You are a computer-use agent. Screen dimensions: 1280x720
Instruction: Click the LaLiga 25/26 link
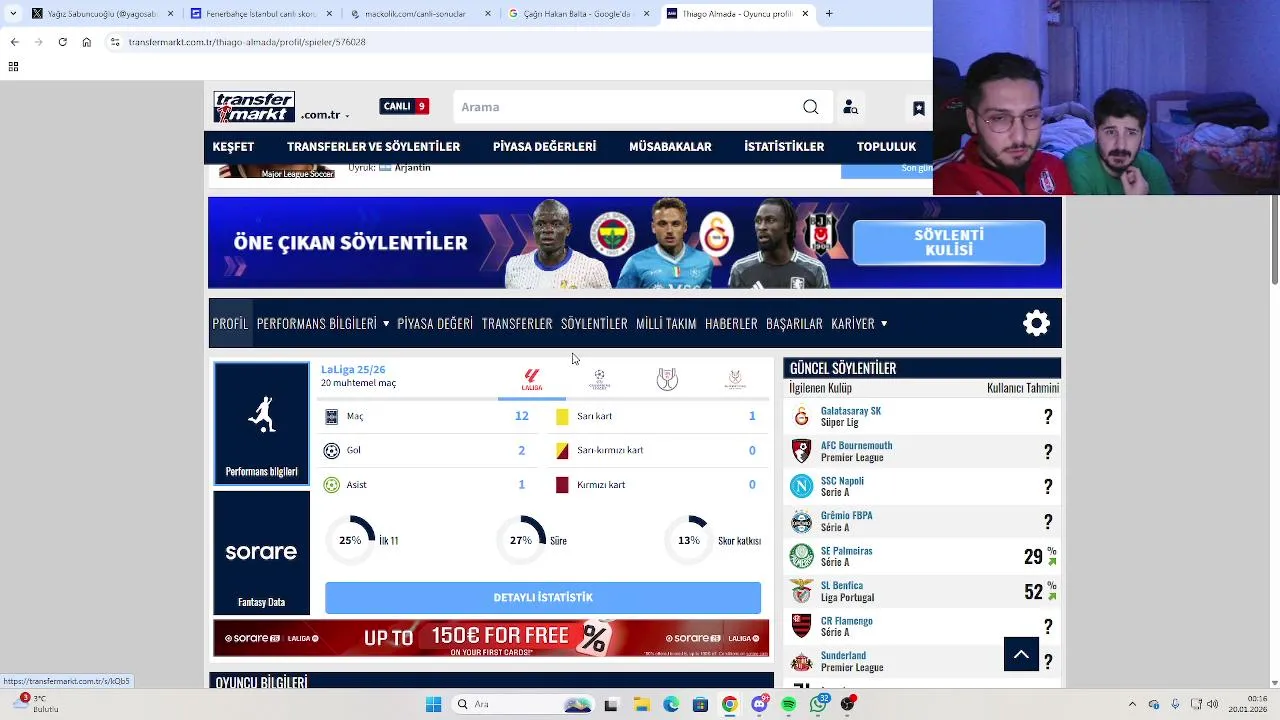pos(353,369)
